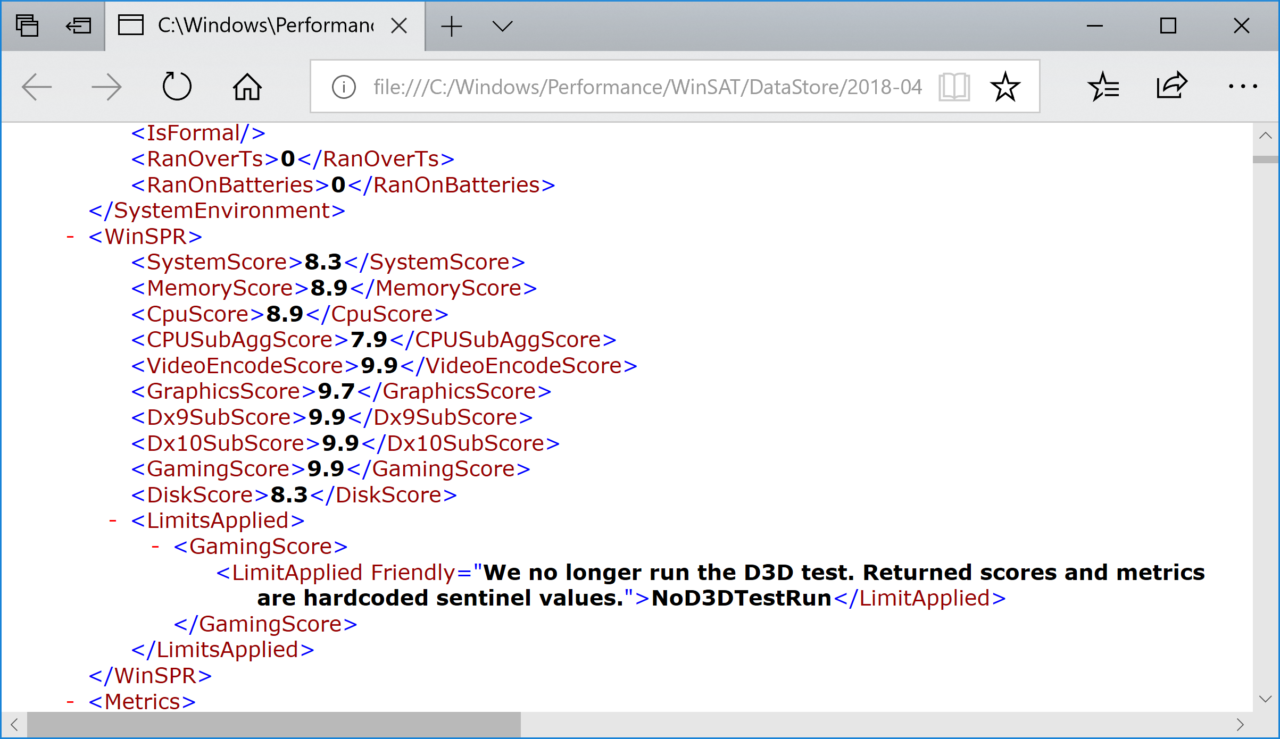
Task: Open the Share menu
Action: (x=1171, y=87)
